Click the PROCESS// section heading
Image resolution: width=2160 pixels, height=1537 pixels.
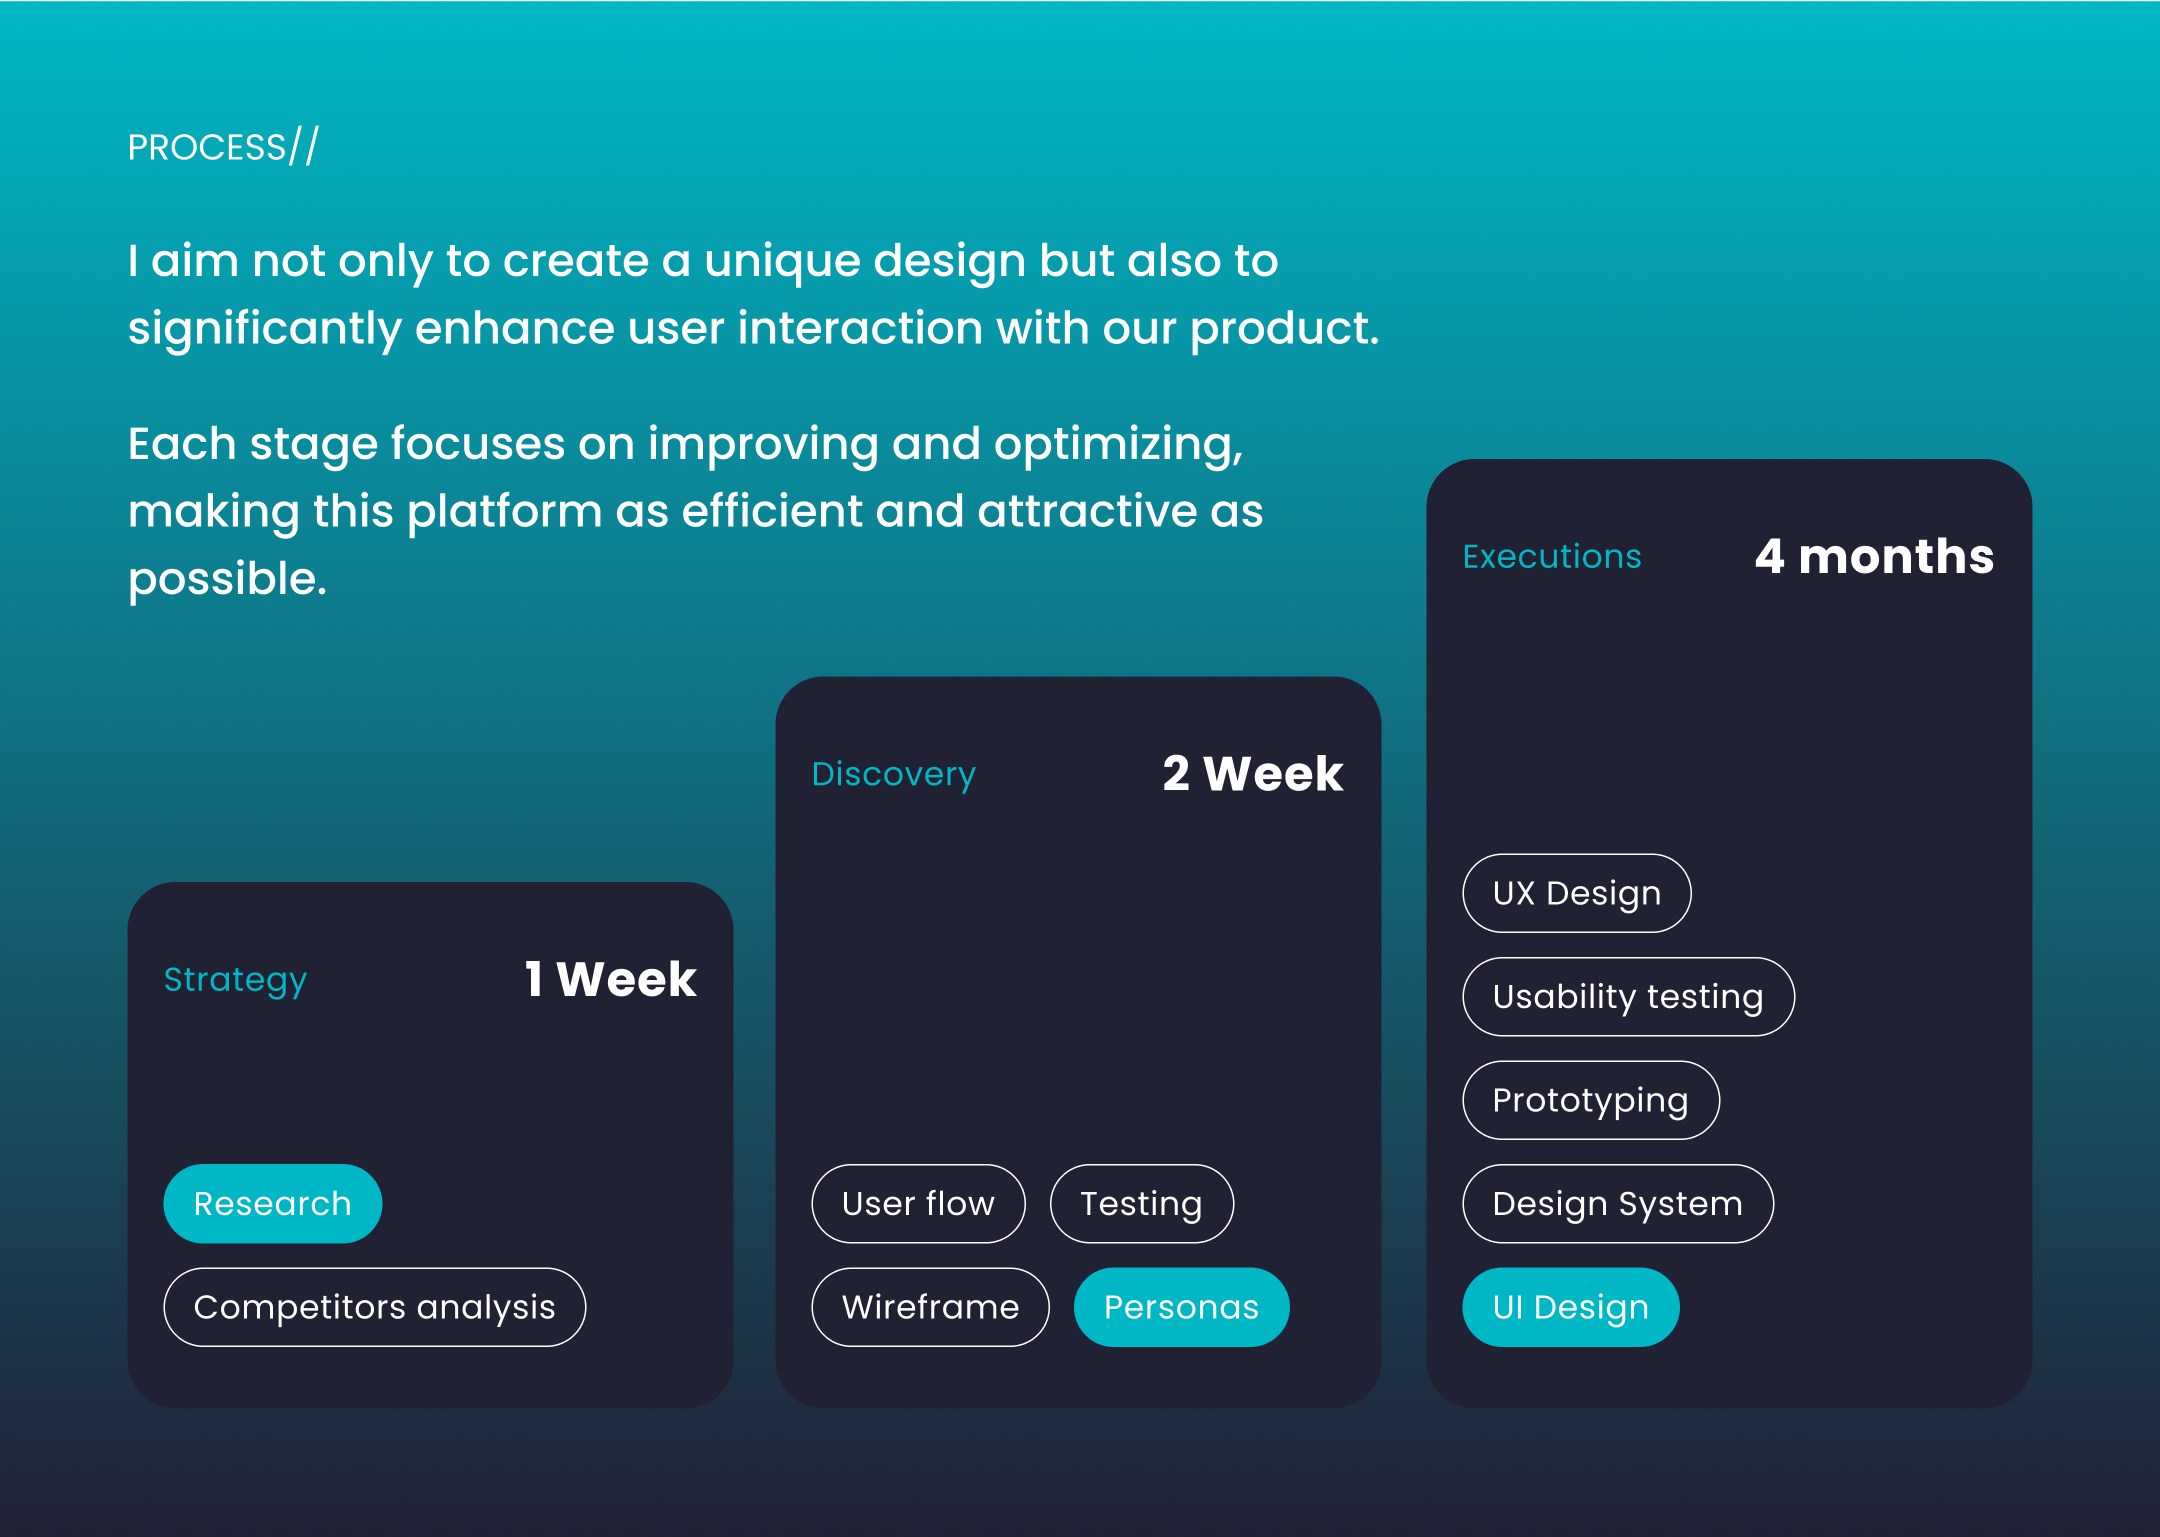[x=223, y=147]
